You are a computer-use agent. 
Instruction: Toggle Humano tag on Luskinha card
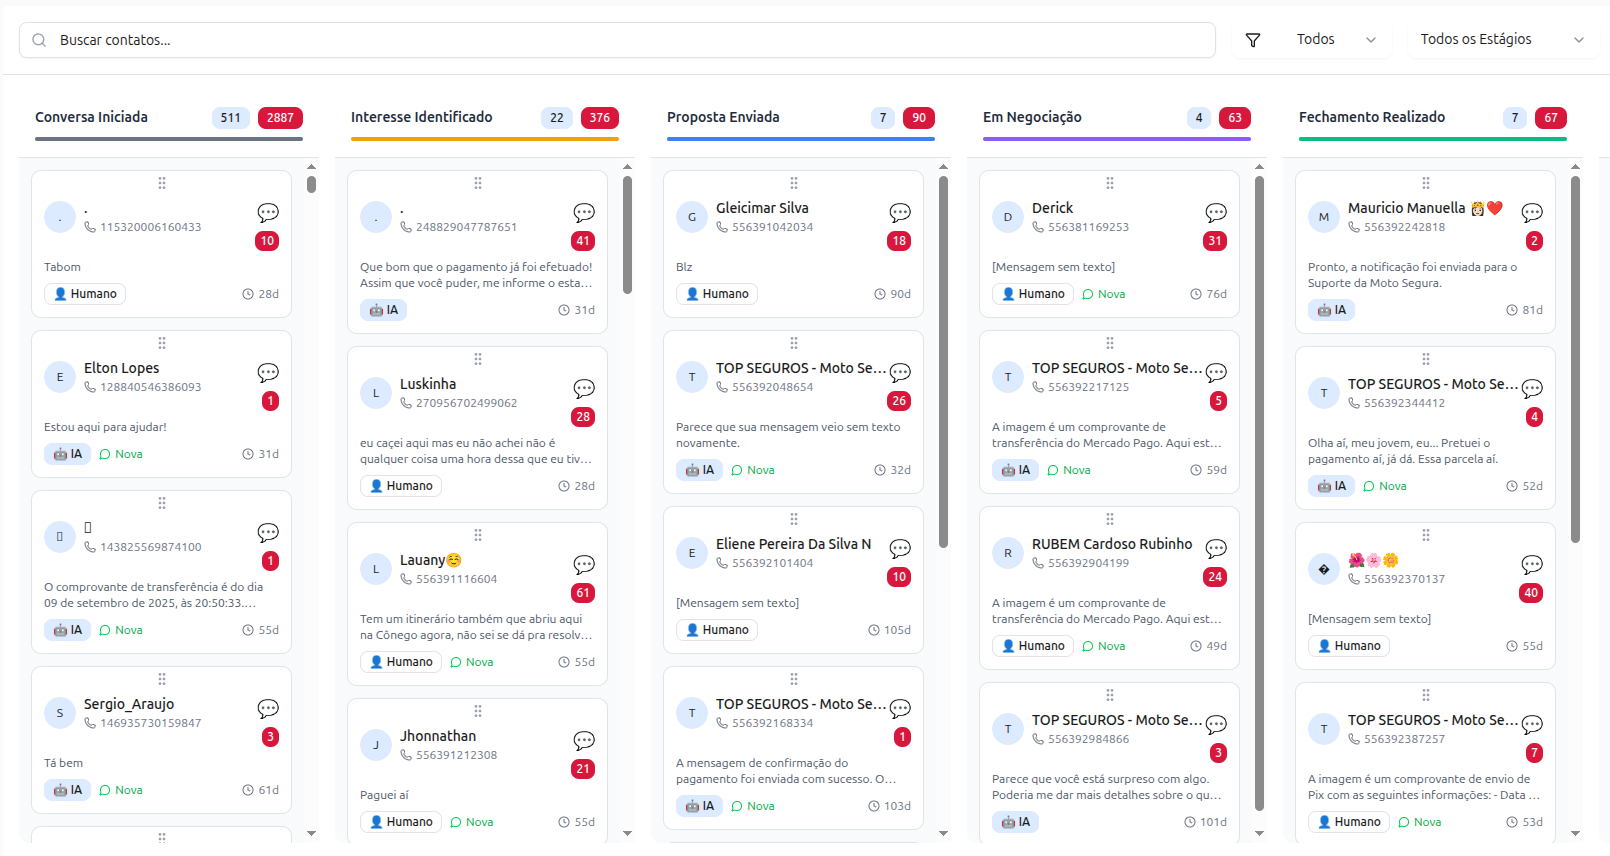pyautogui.click(x=401, y=486)
